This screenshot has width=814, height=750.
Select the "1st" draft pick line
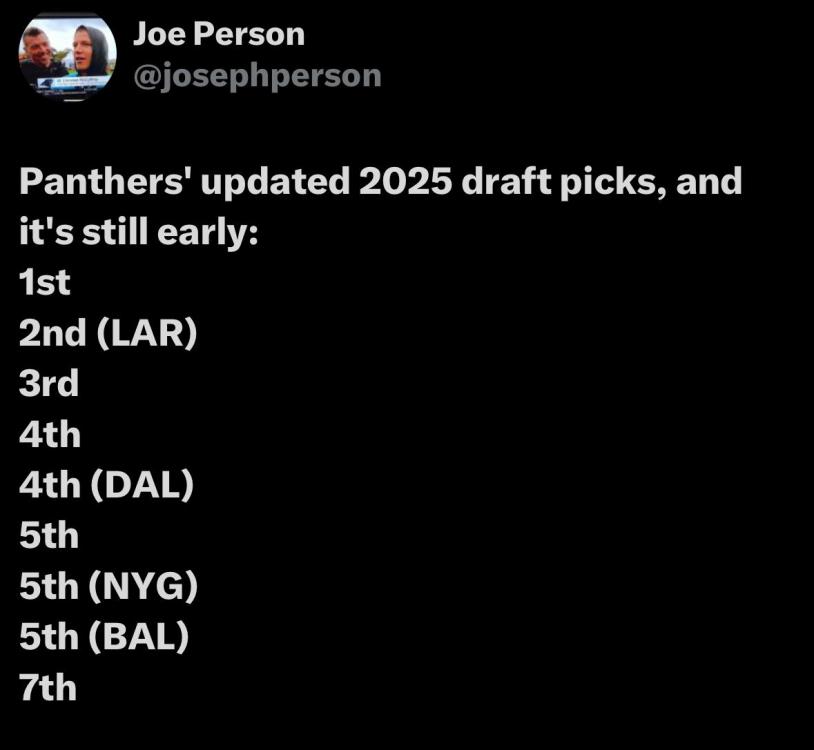pyautogui.click(x=45, y=283)
